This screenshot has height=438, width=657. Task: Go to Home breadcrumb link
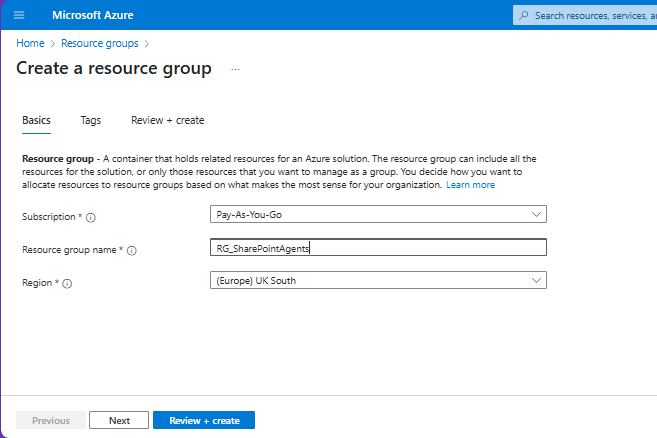pos(30,43)
